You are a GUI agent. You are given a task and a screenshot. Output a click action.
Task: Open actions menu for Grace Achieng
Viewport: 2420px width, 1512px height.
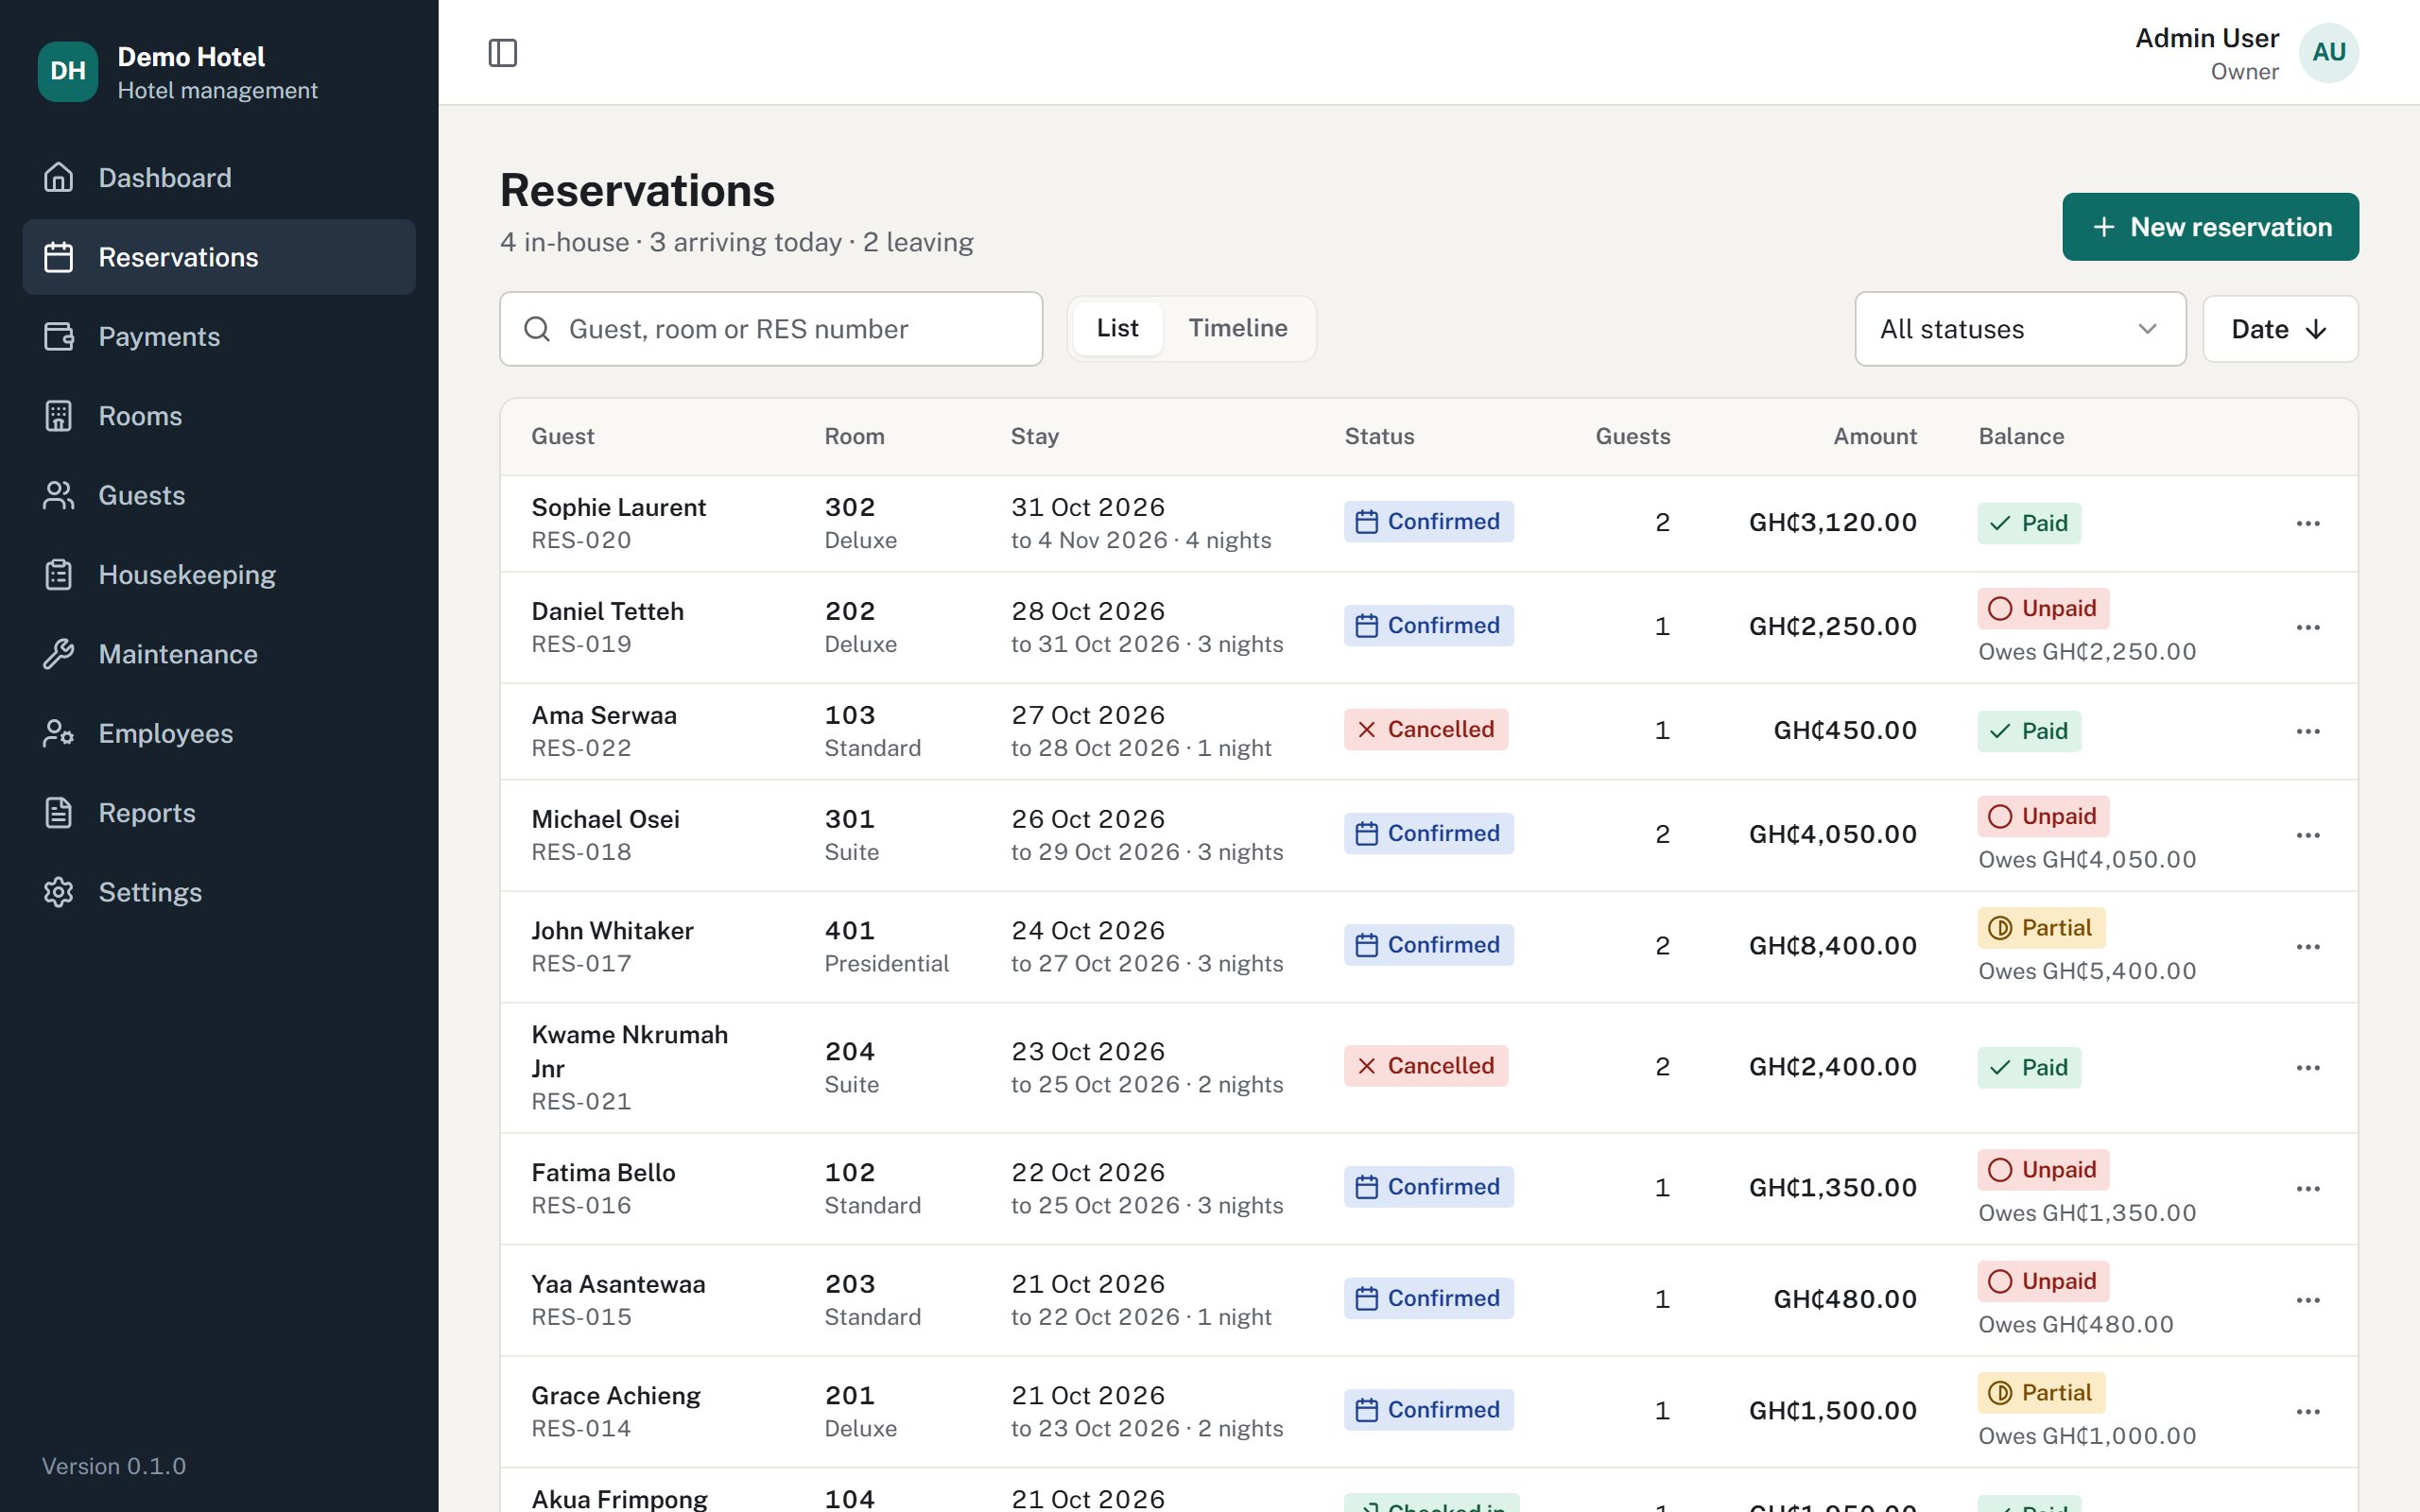click(2308, 1411)
